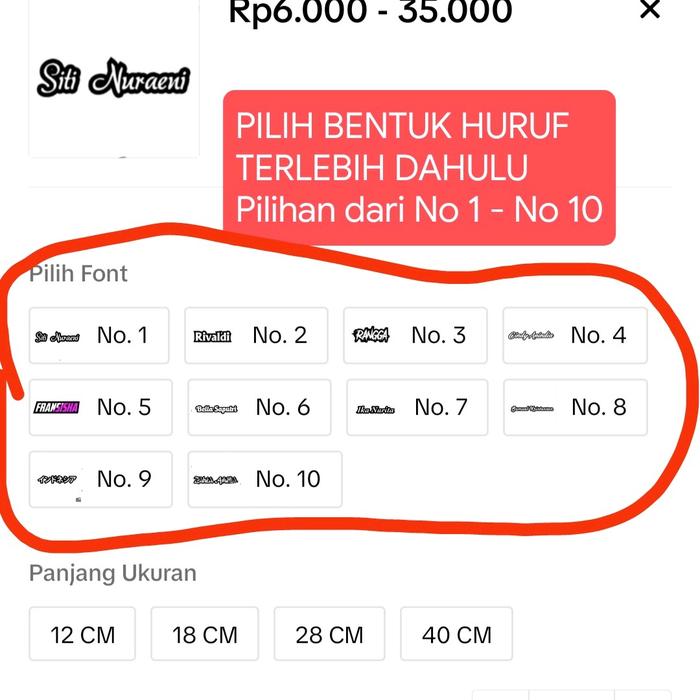Click the Fransisha font sample icon
700x700 pixels.
[57, 407]
